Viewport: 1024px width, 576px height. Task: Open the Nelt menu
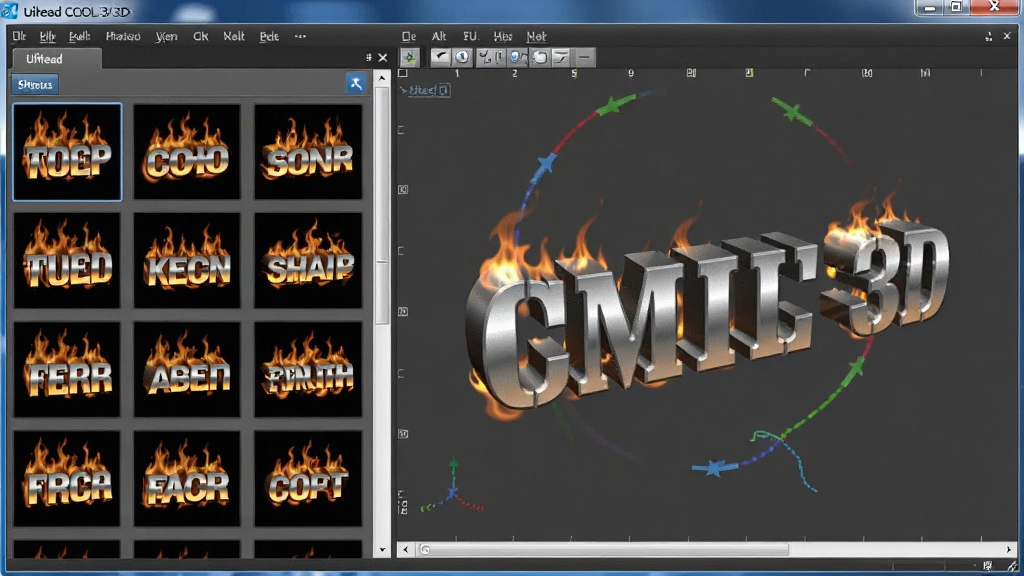coord(234,37)
